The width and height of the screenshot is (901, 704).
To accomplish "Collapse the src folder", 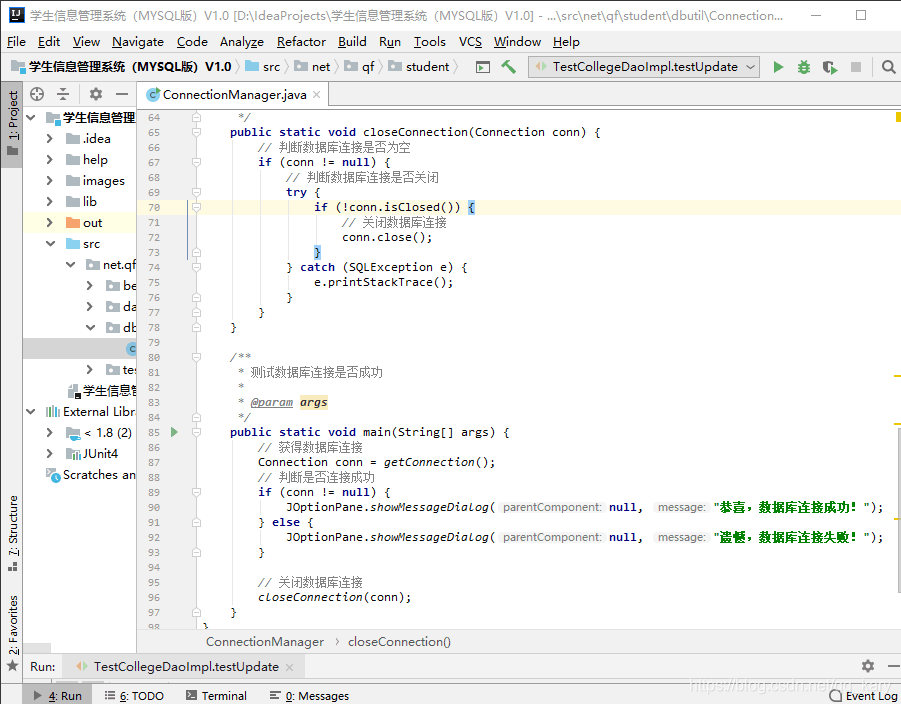I will 51,244.
